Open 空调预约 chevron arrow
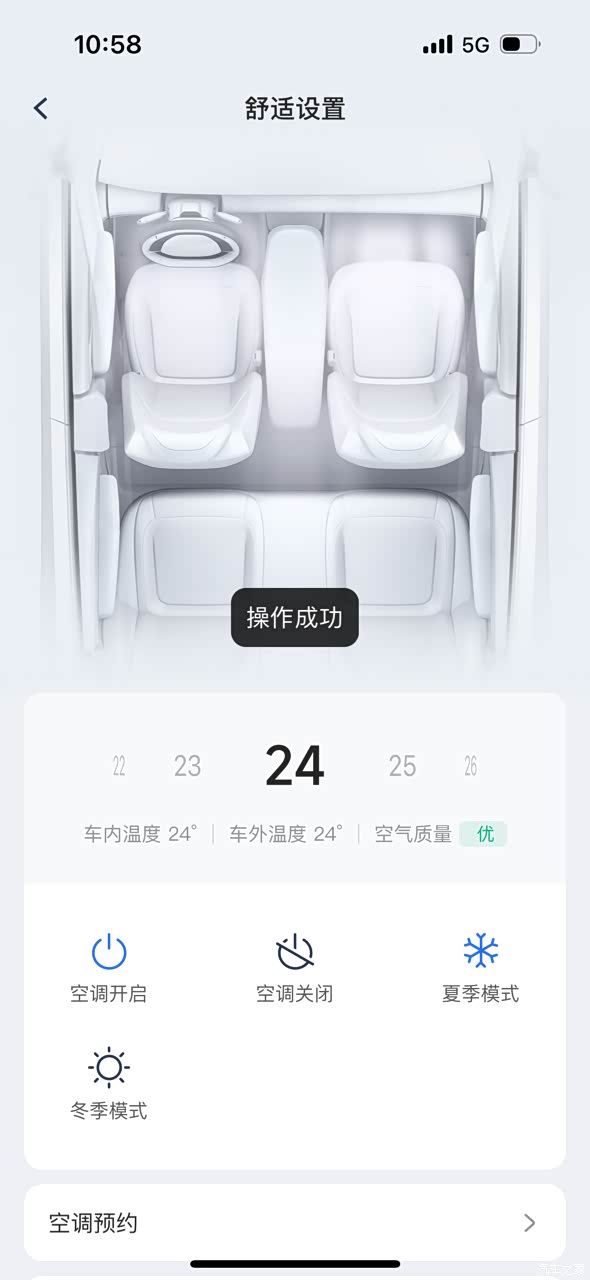590x1280 pixels. coord(530,1223)
